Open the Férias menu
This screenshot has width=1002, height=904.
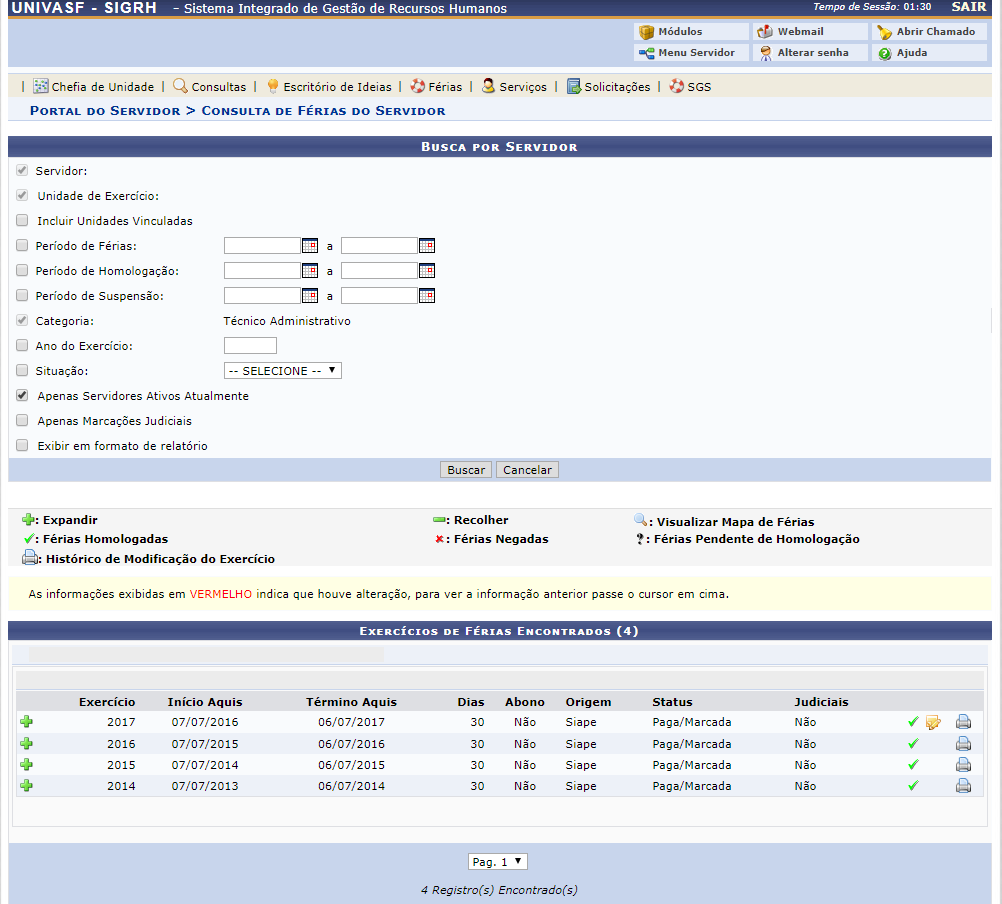436,87
